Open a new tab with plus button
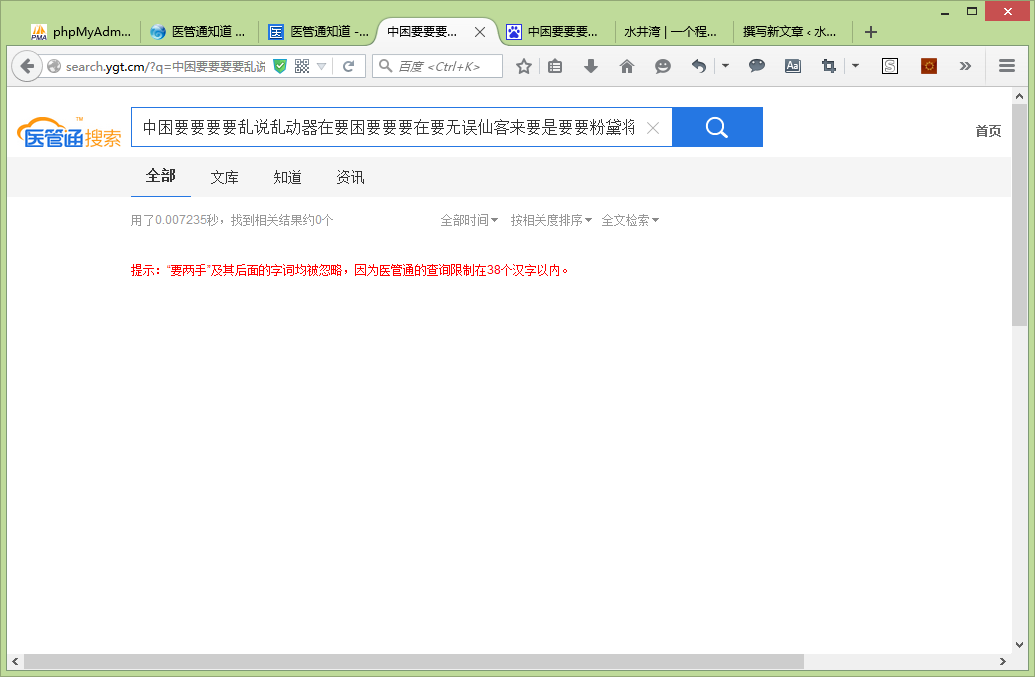This screenshot has height=677, width=1035. coord(871,32)
